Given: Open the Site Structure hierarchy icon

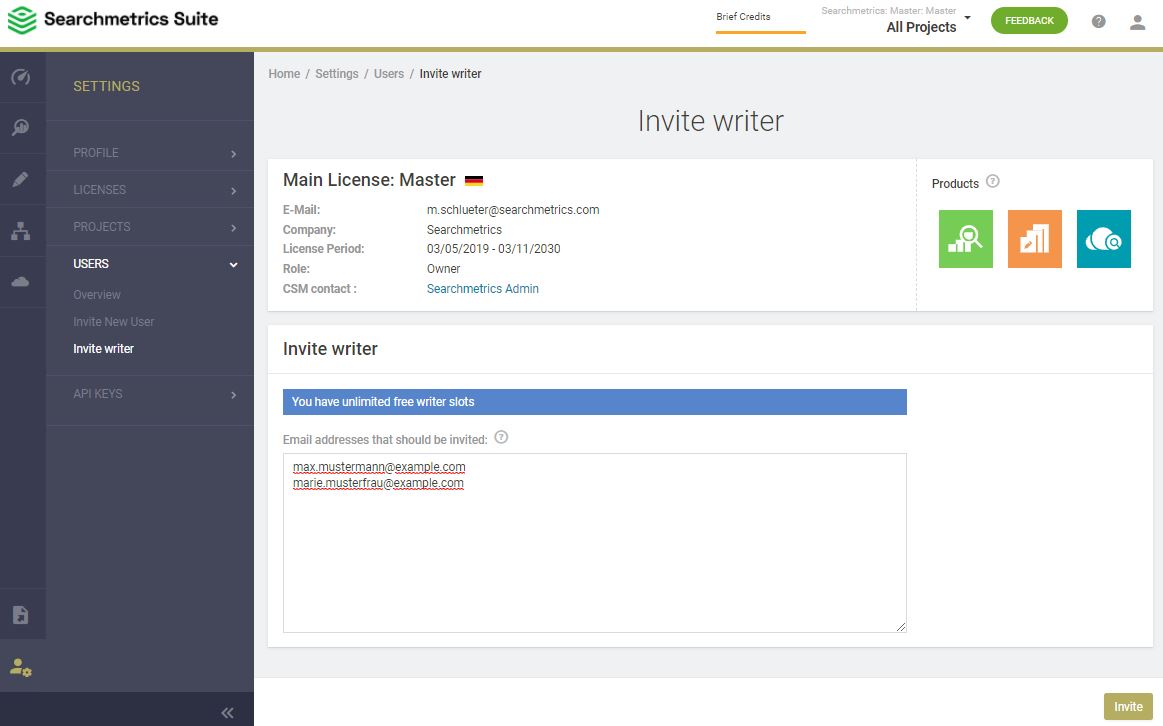Looking at the screenshot, I should click(x=21, y=231).
